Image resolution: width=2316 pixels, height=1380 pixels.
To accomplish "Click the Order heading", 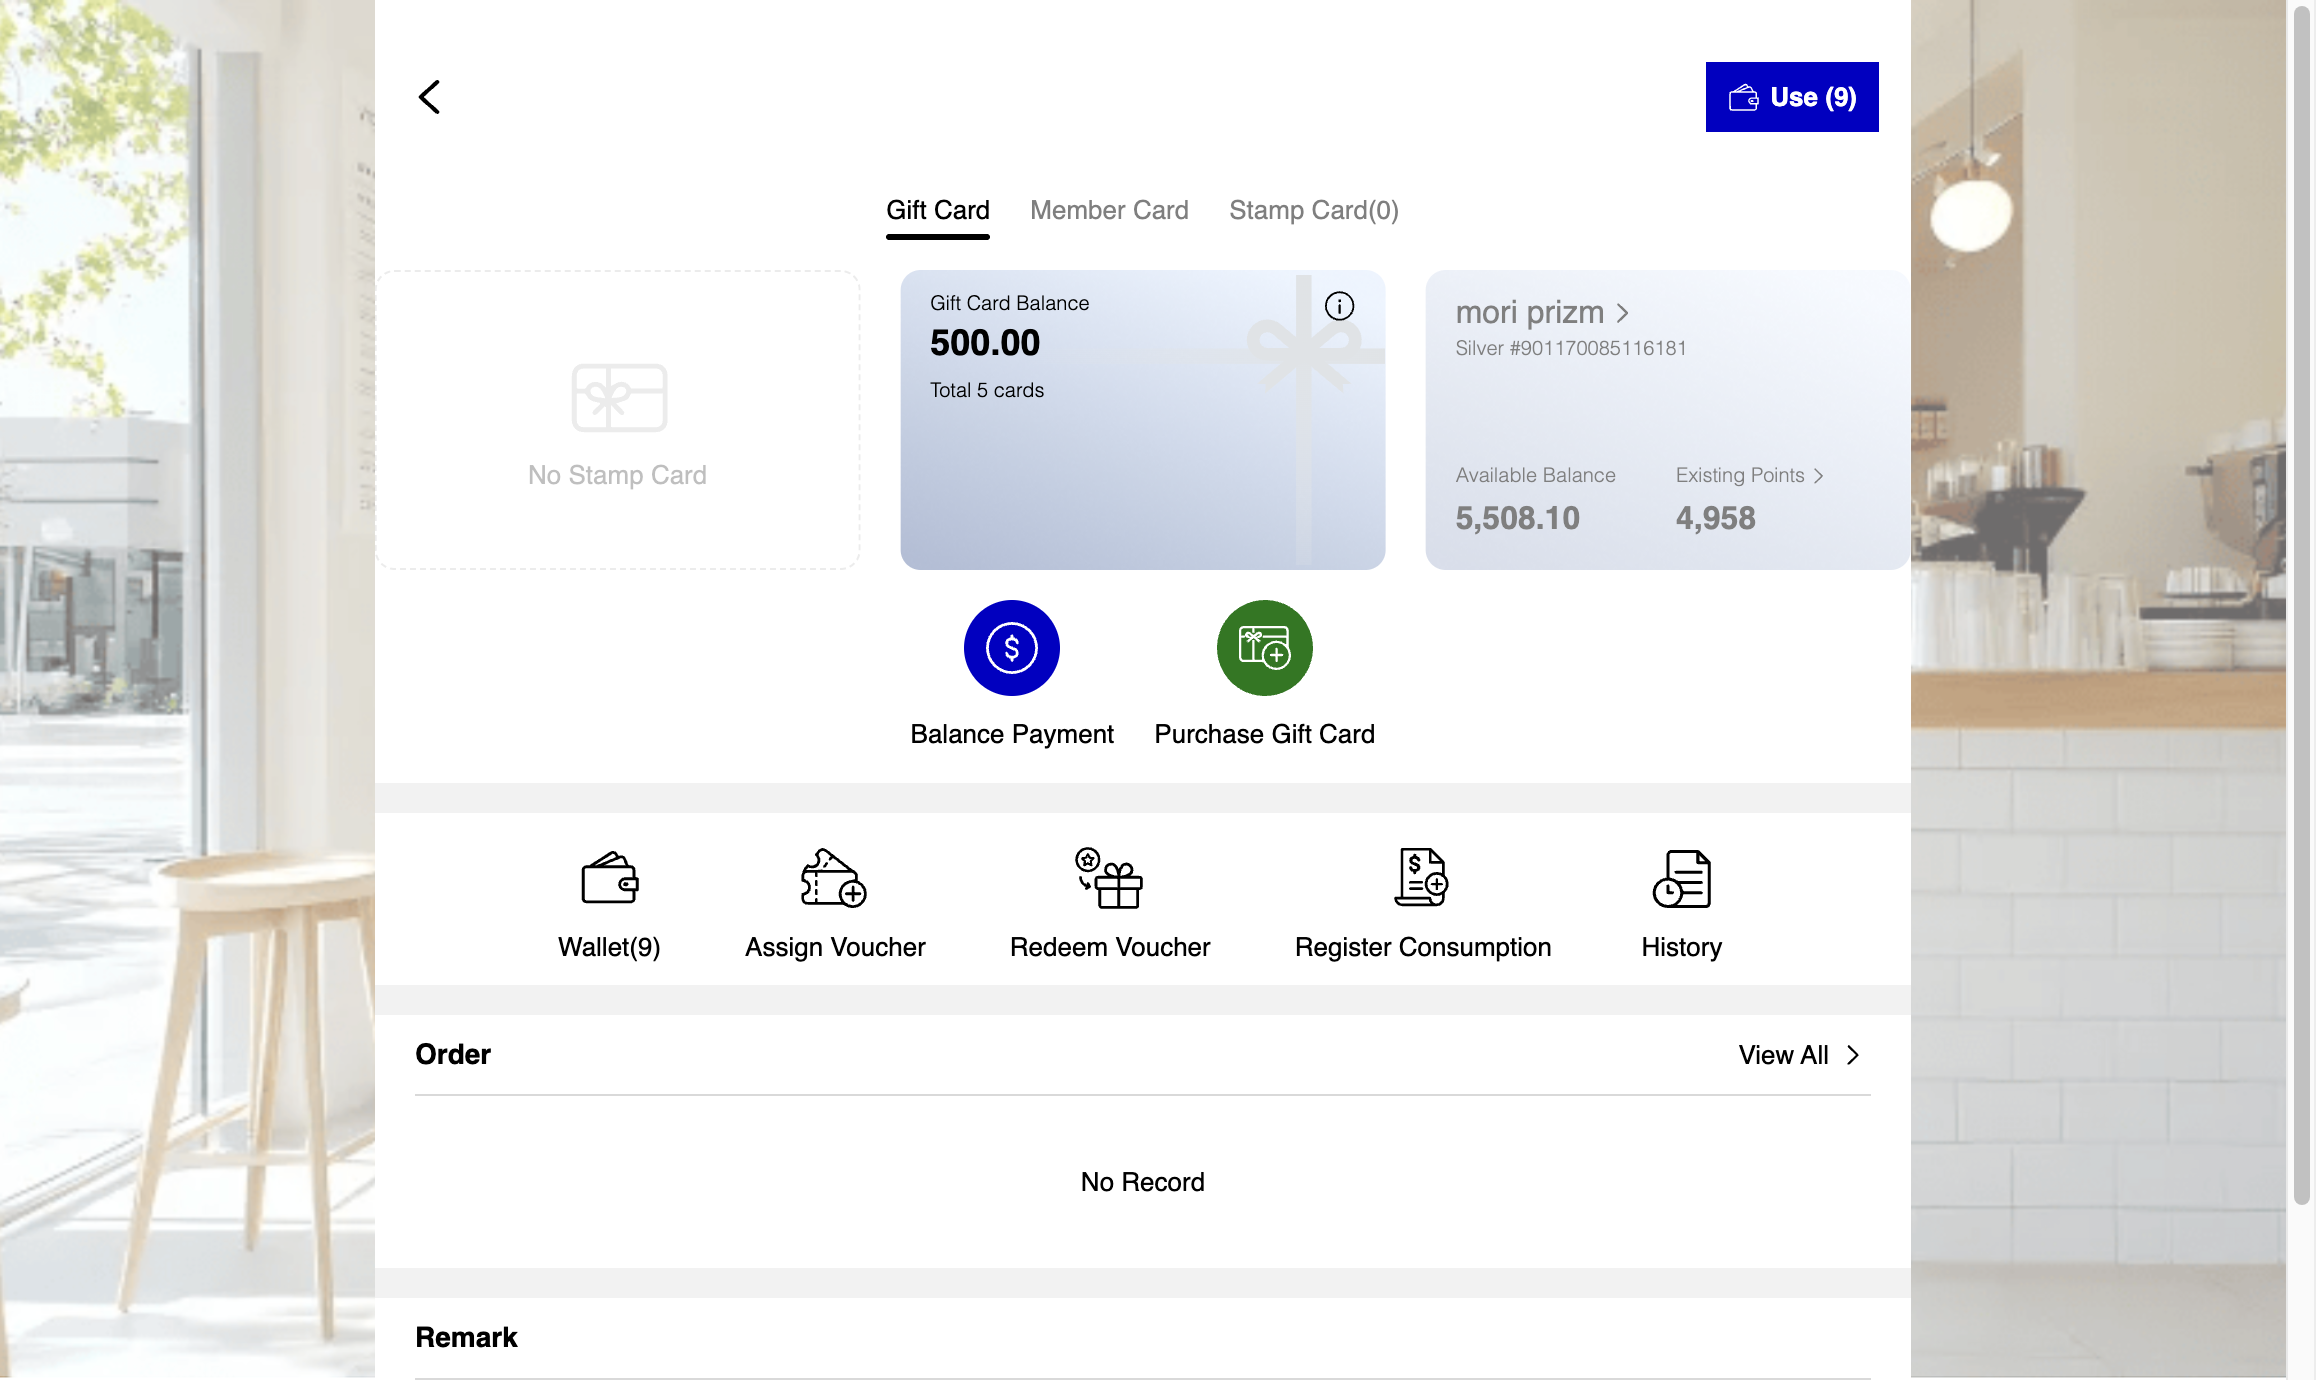I will [453, 1054].
